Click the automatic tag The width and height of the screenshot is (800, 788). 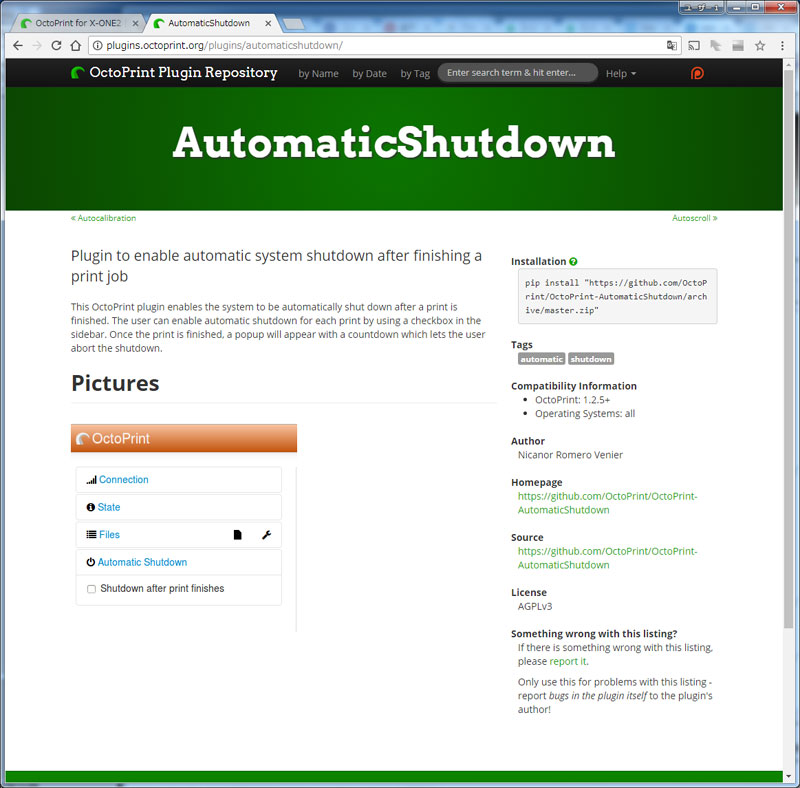pyautogui.click(x=541, y=359)
